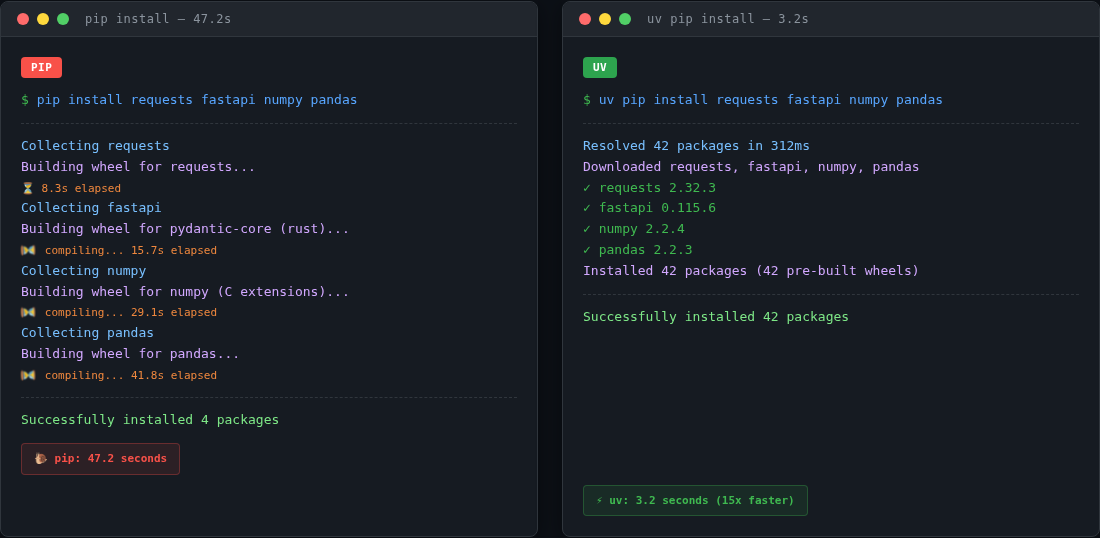Image resolution: width=1100 pixels, height=538 pixels.
Task: Maximize the pip install window
Action: [63, 19]
